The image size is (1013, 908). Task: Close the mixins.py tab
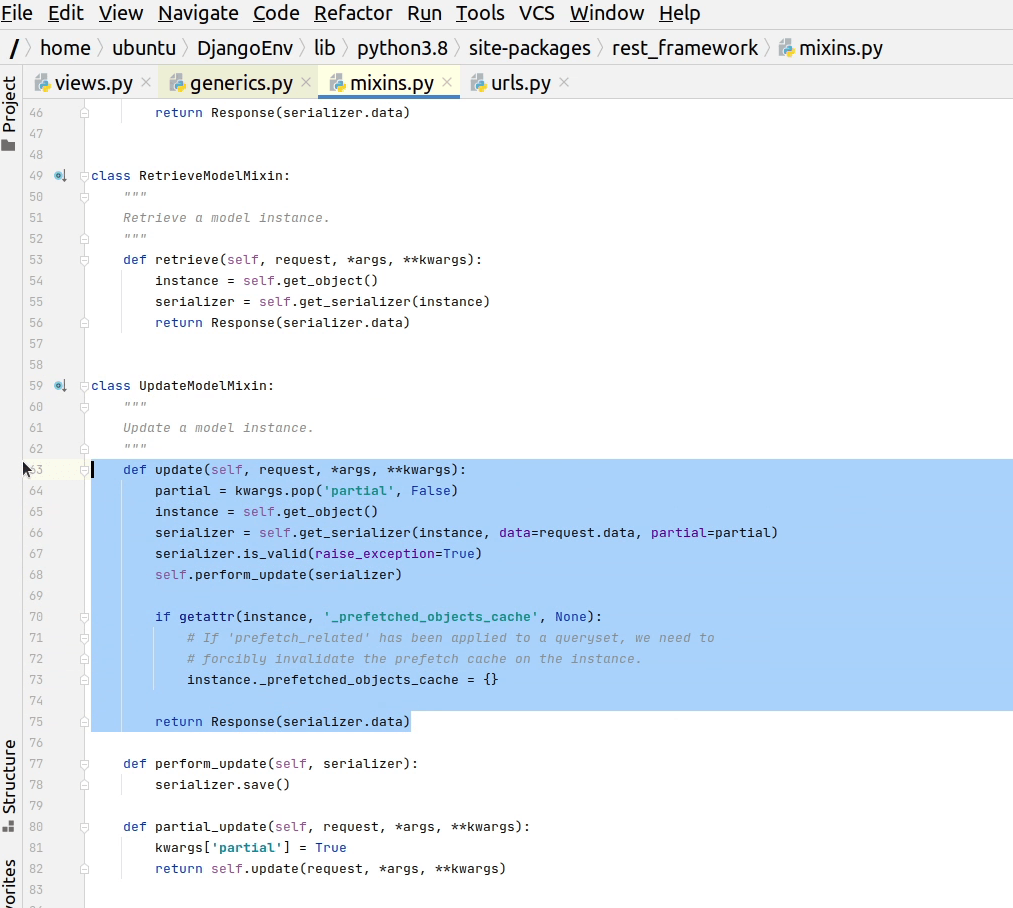pos(447,83)
